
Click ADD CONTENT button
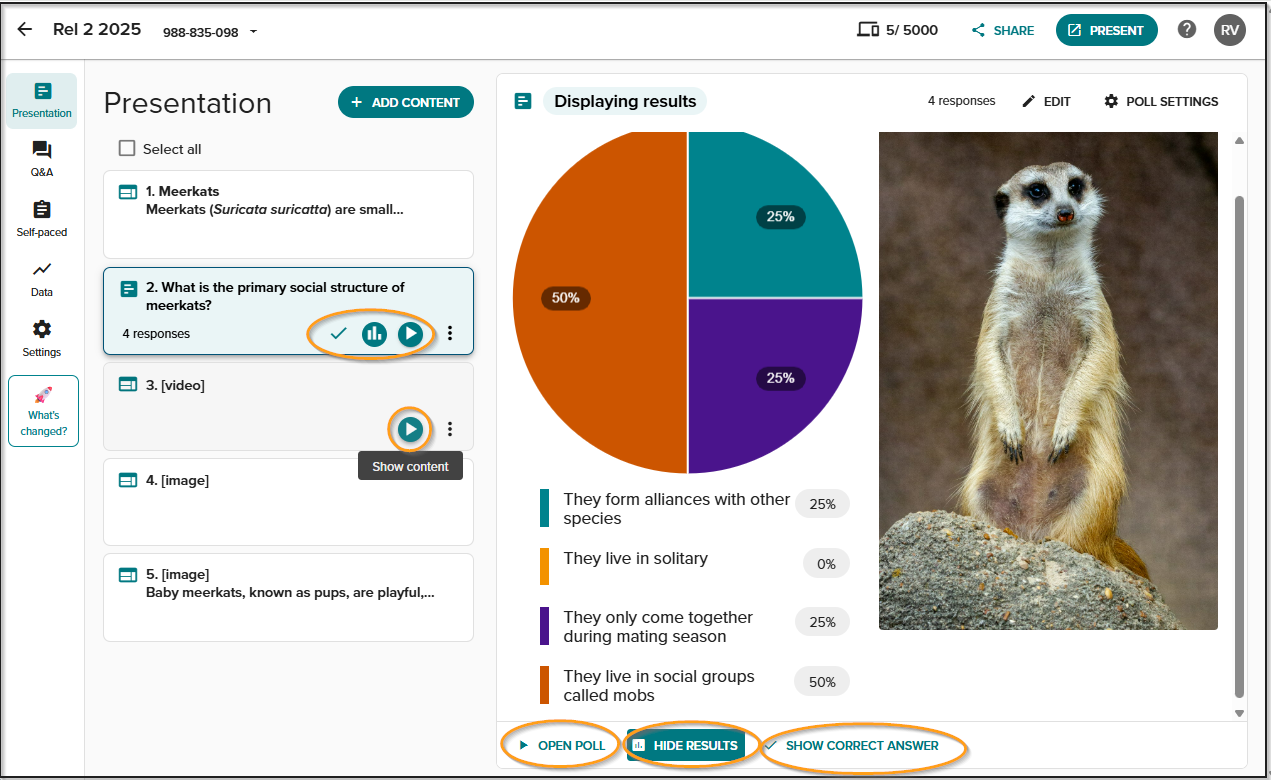(406, 102)
